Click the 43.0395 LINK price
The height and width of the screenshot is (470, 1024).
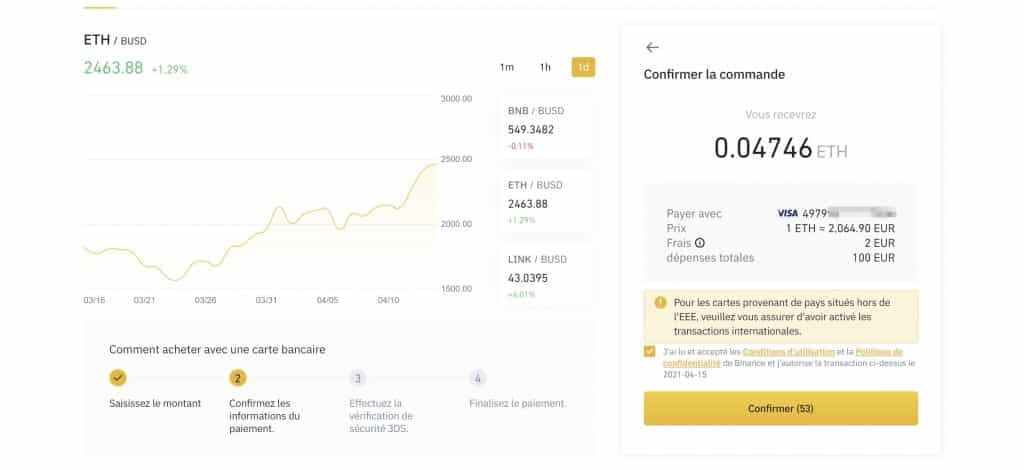528,278
